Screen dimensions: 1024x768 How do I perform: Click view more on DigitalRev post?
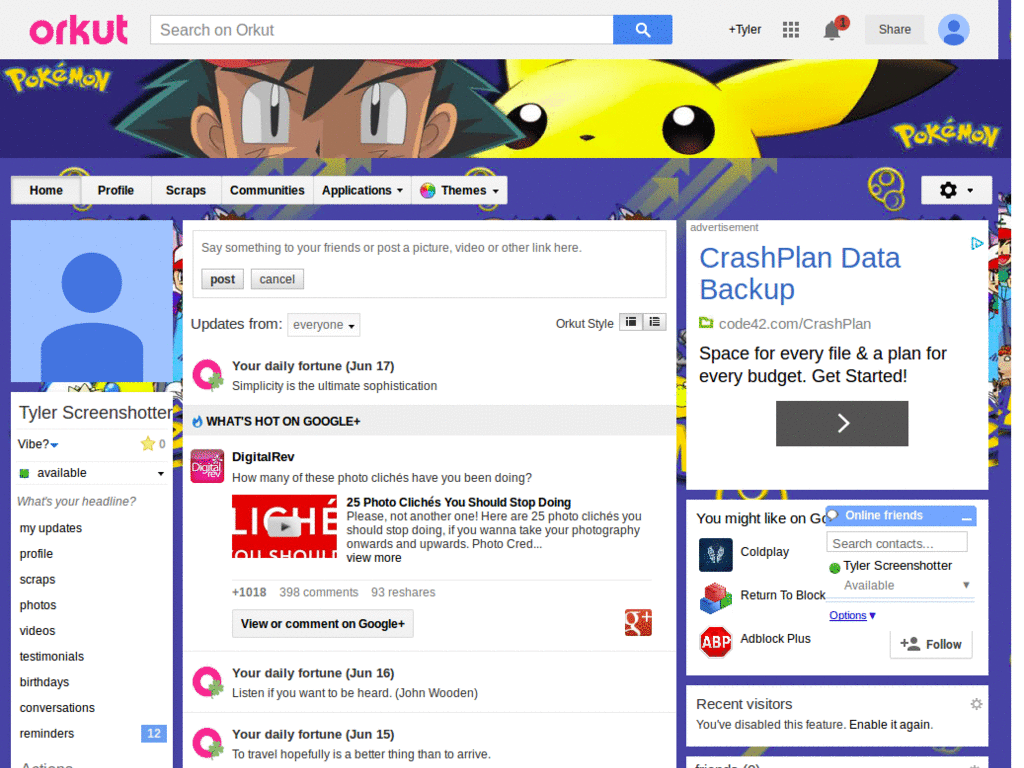point(374,558)
